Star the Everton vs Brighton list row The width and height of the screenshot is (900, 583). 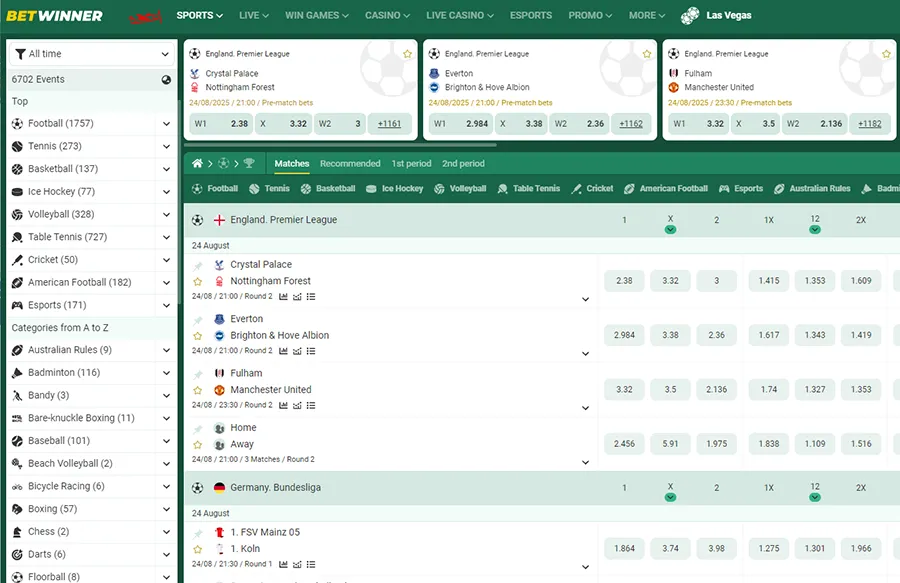tap(197, 336)
